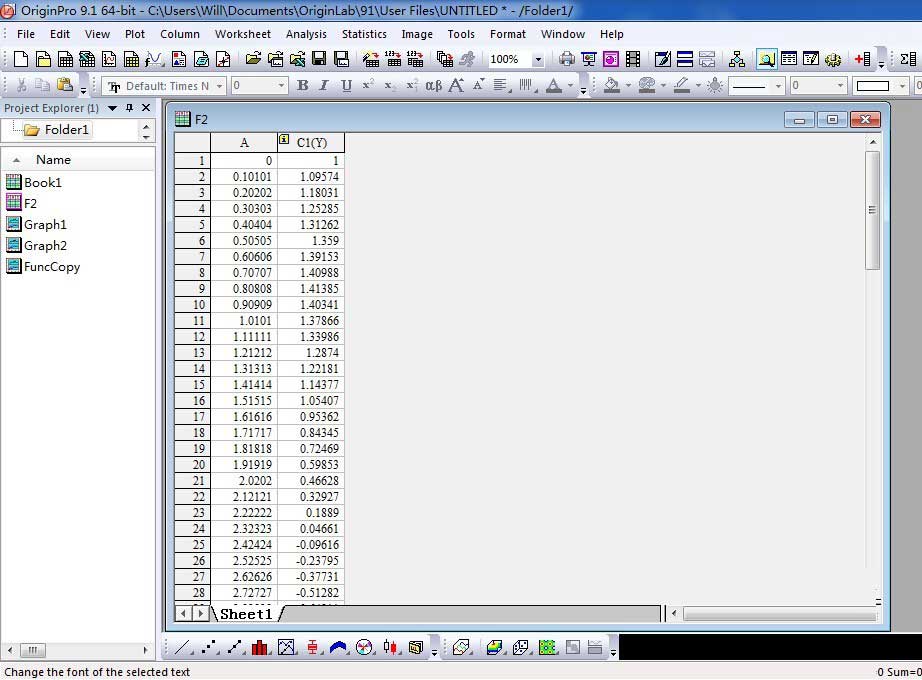Toggle italic text formatting
Image resolution: width=922 pixels, height=680 pixels.
point(324,86)
